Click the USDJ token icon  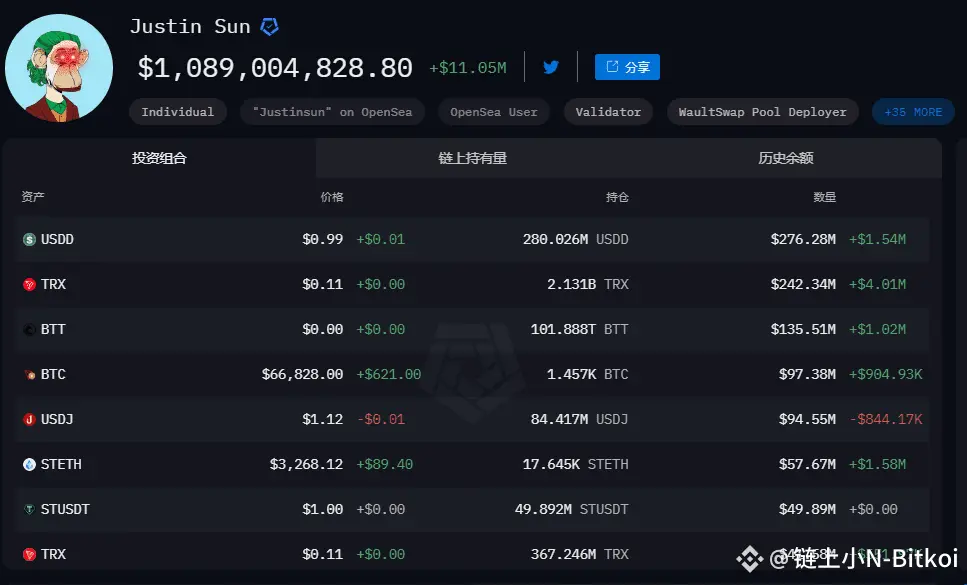(29, 419)
